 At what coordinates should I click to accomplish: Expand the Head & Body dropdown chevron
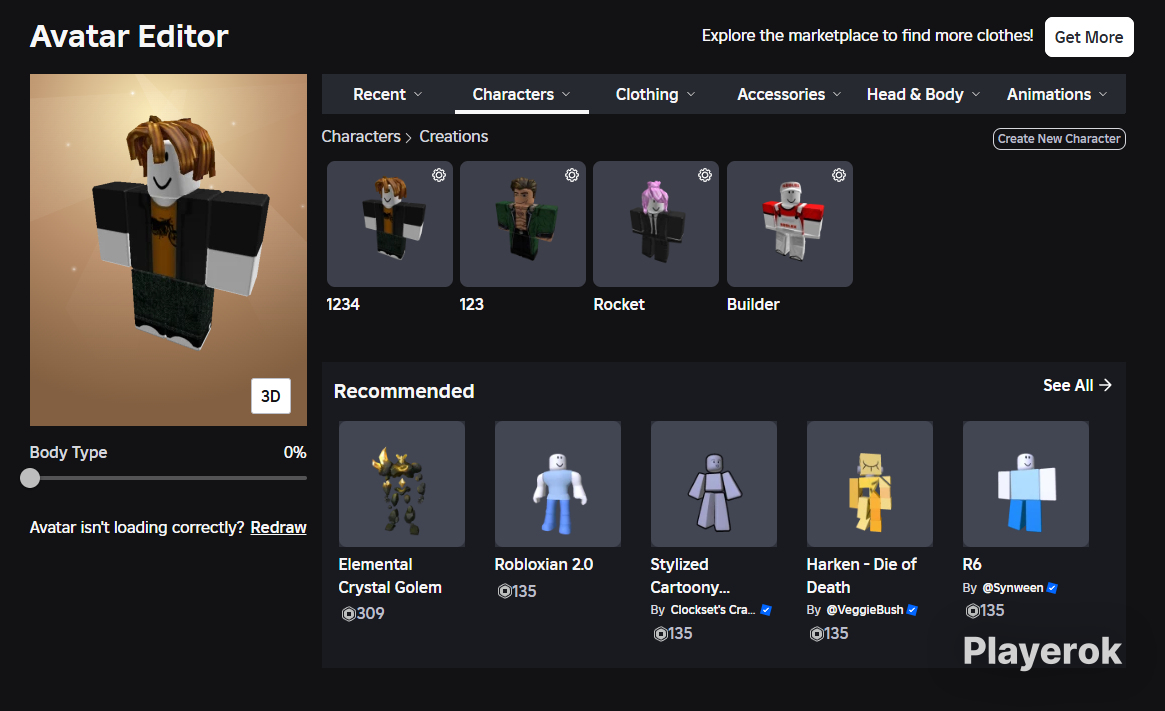[976, 94]
